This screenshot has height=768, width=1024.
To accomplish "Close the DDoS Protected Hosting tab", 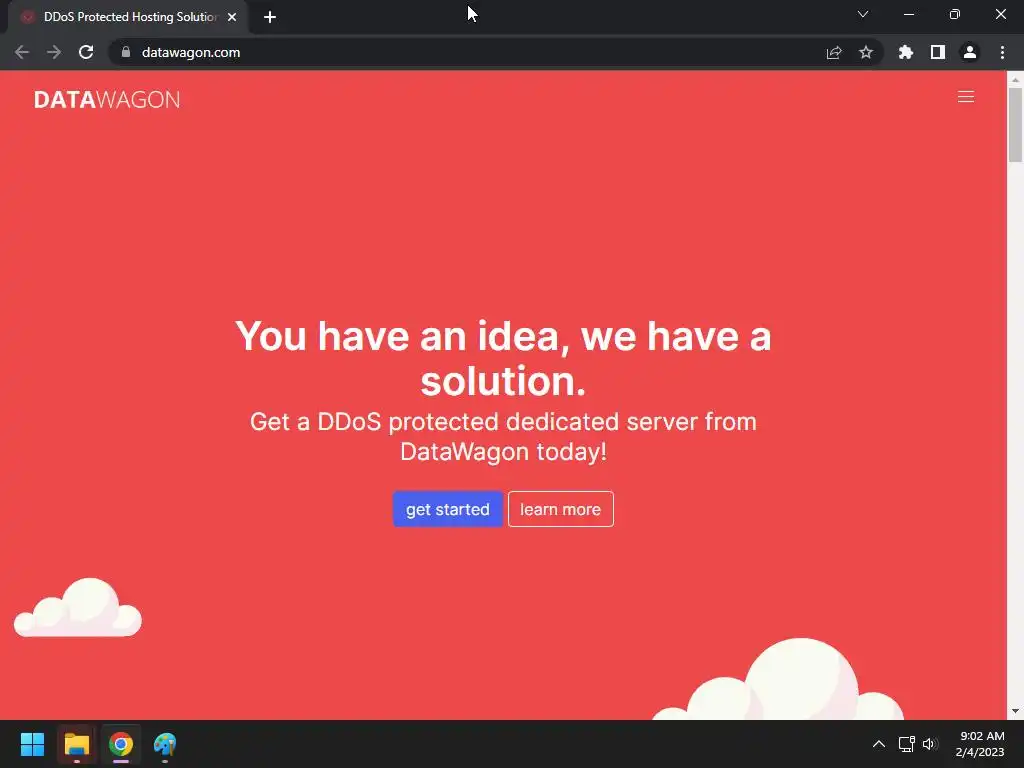I will coord(232,17).
